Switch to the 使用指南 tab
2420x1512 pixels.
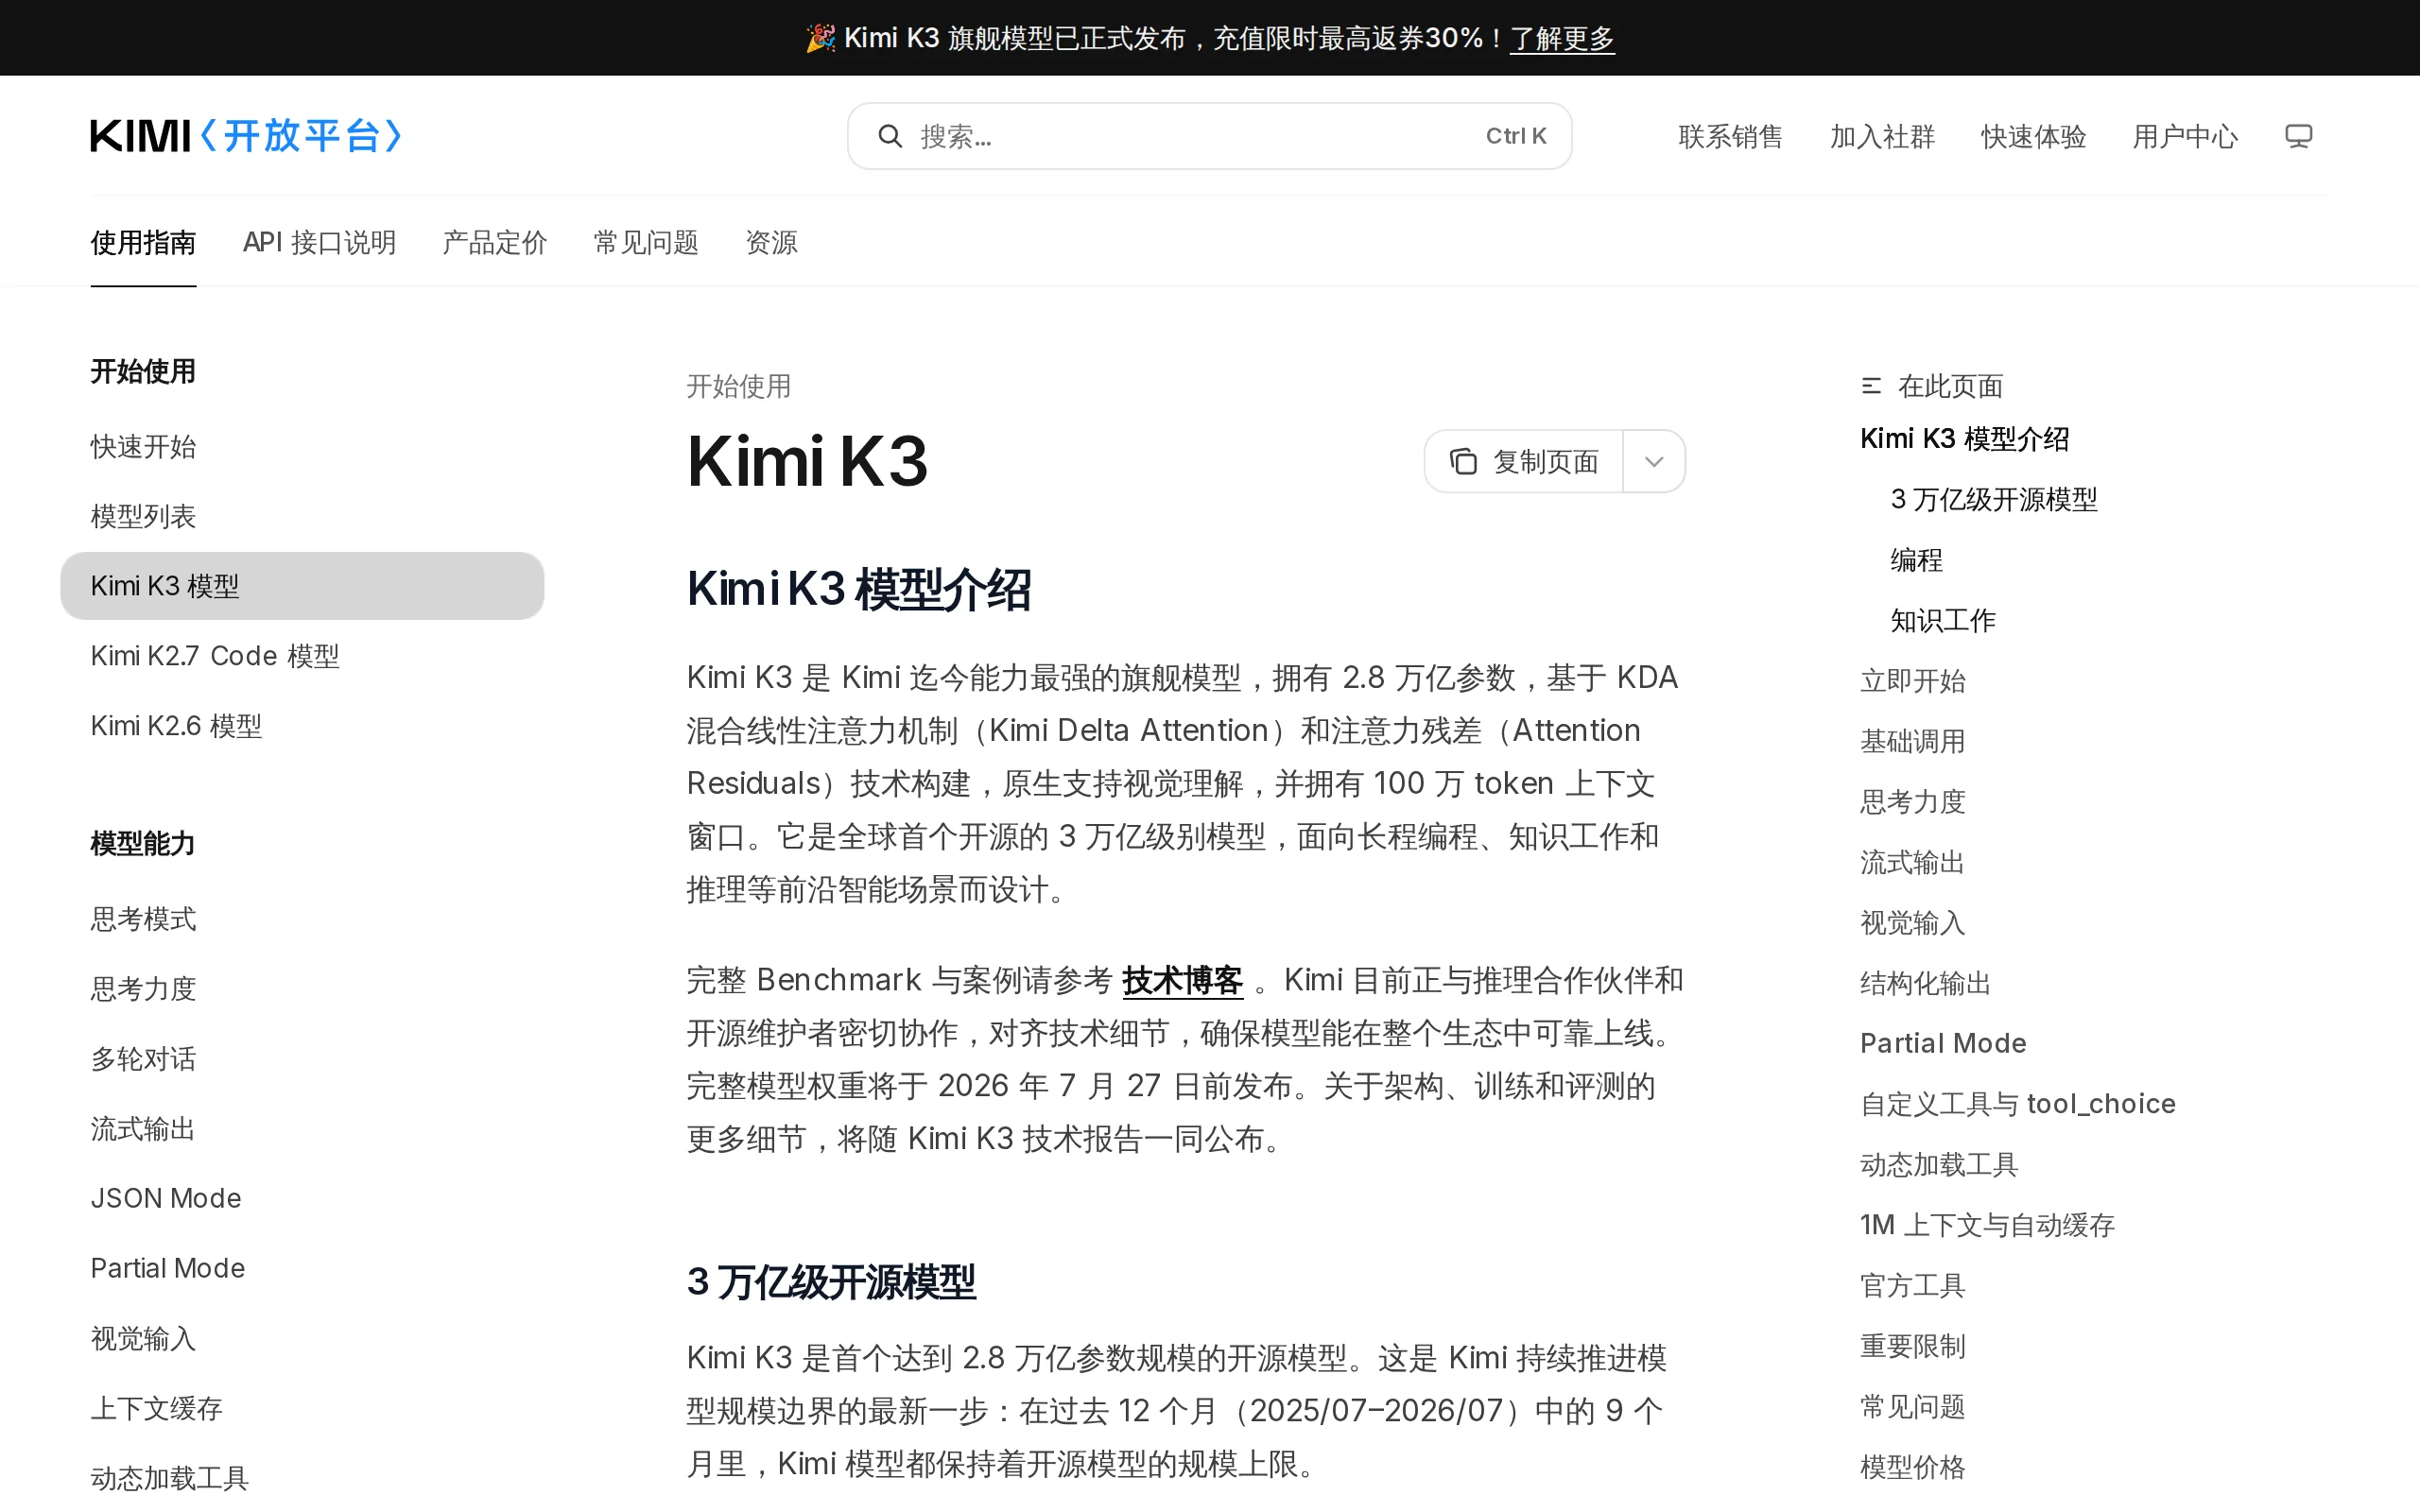143,242
